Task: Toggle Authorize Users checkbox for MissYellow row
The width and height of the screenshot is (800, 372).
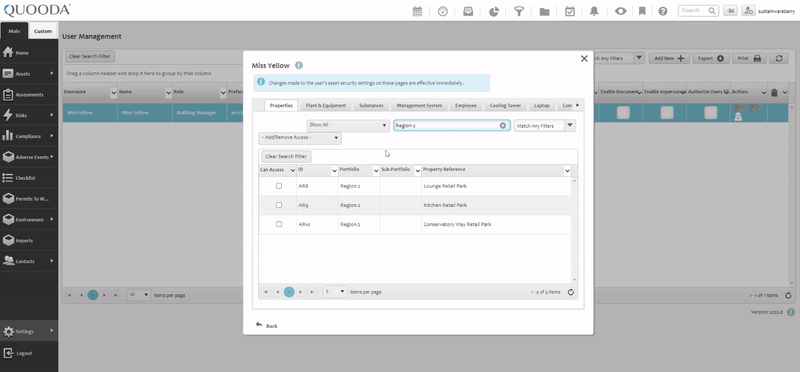Action: click(711, 113)
